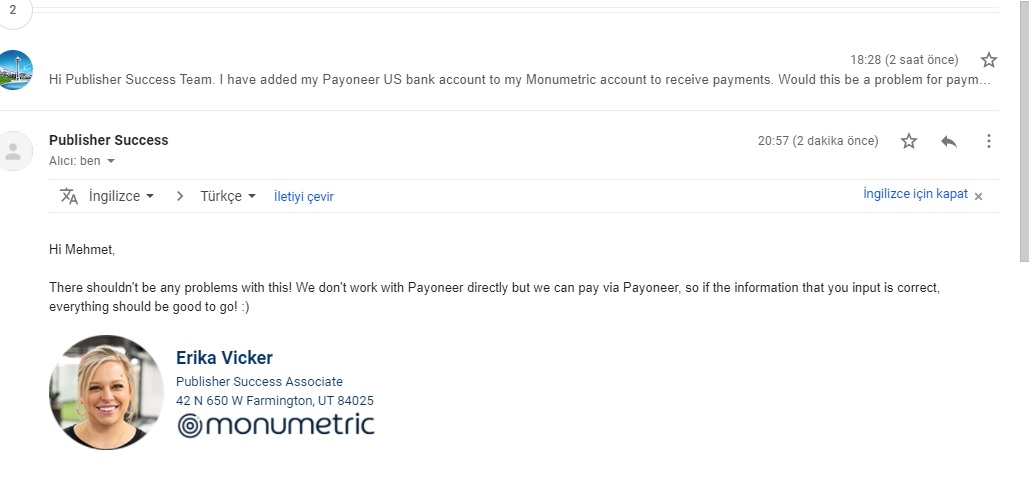Reply using the arrow icon

click(x=948, y=140)
